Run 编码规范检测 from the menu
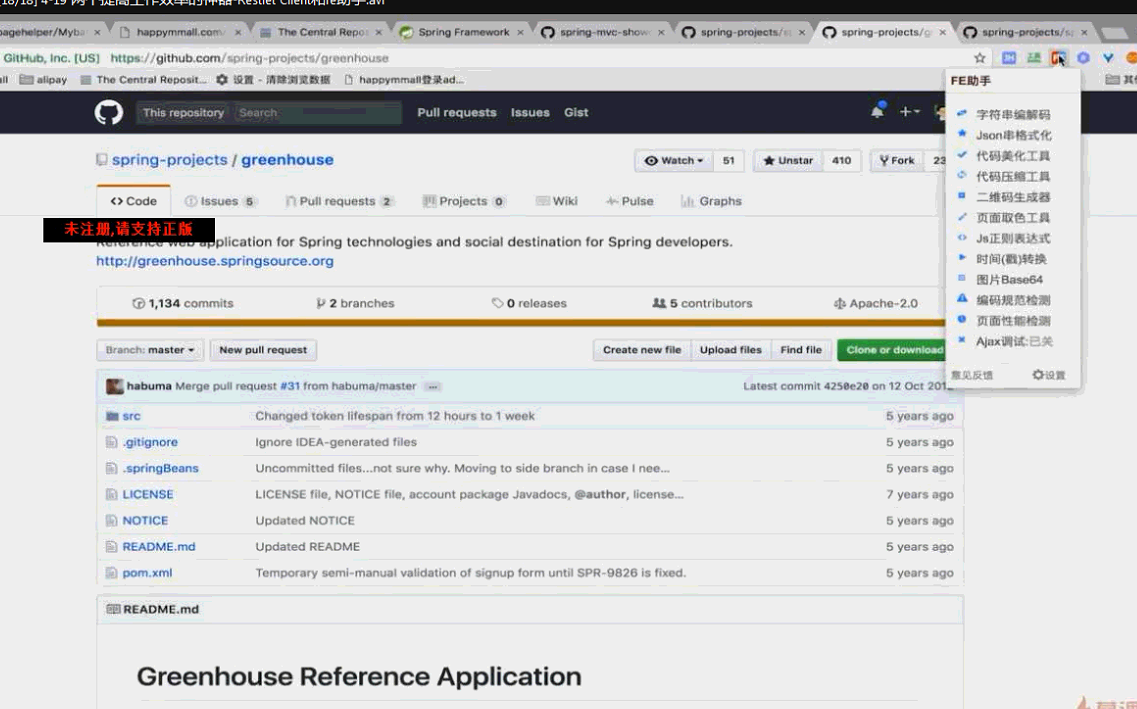Viewport: 1137px width, 709px height. [x=1012, y=300]
